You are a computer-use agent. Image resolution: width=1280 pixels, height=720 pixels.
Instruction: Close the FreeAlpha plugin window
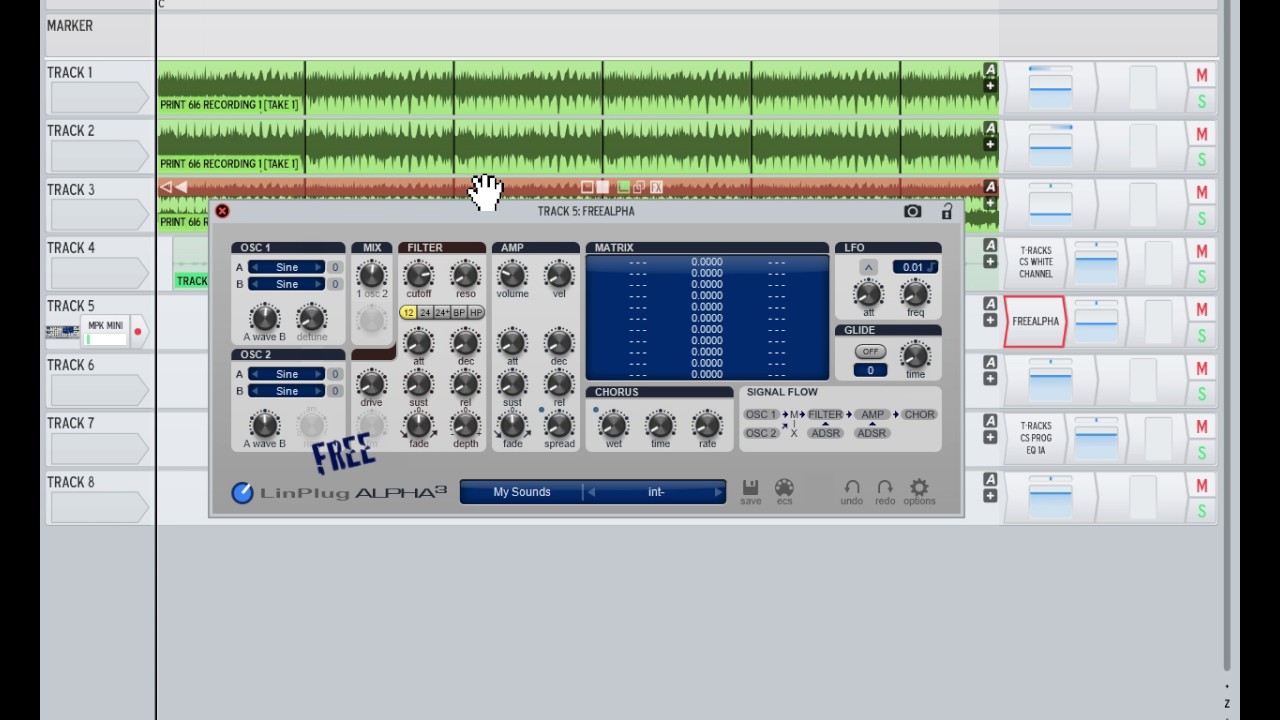point(222,211)
